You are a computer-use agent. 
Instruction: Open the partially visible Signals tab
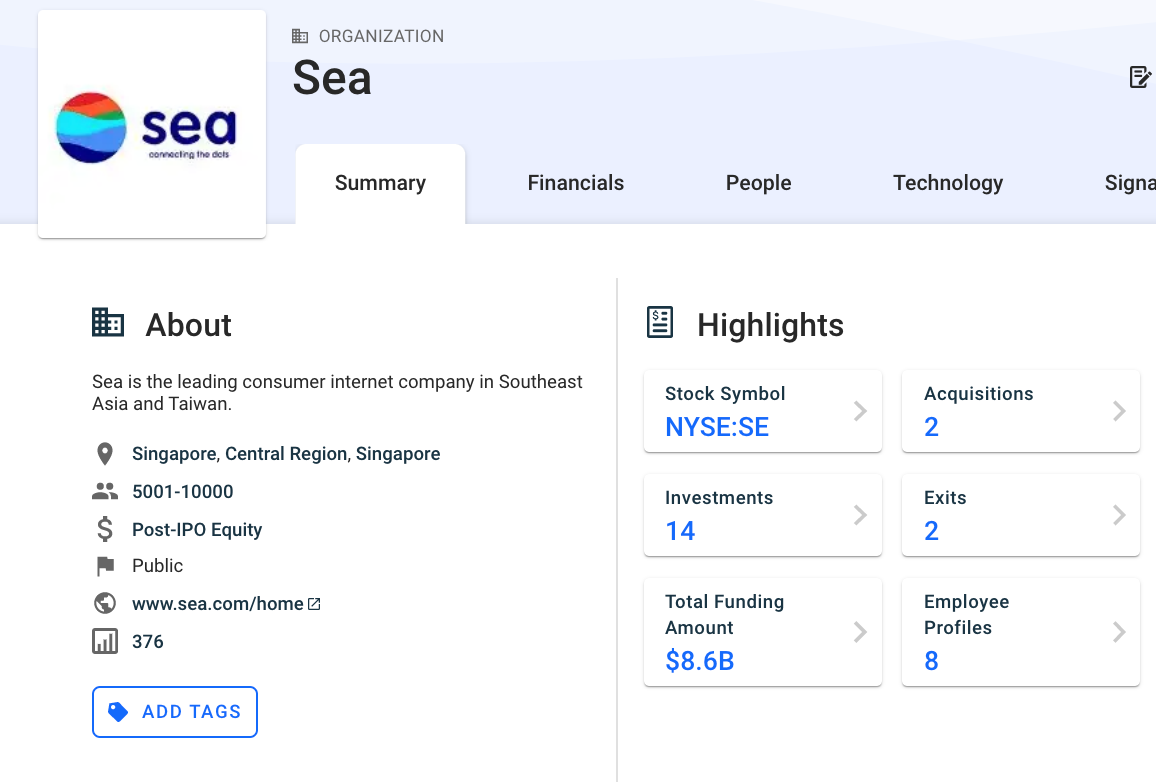point(1129,183)
